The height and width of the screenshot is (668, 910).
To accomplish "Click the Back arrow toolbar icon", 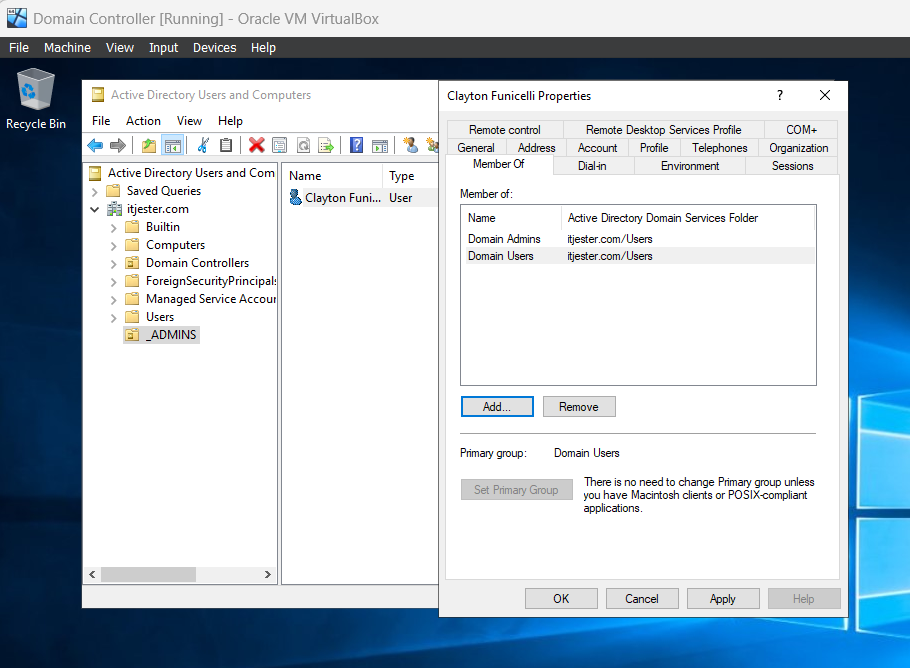I will pos(95,145).
